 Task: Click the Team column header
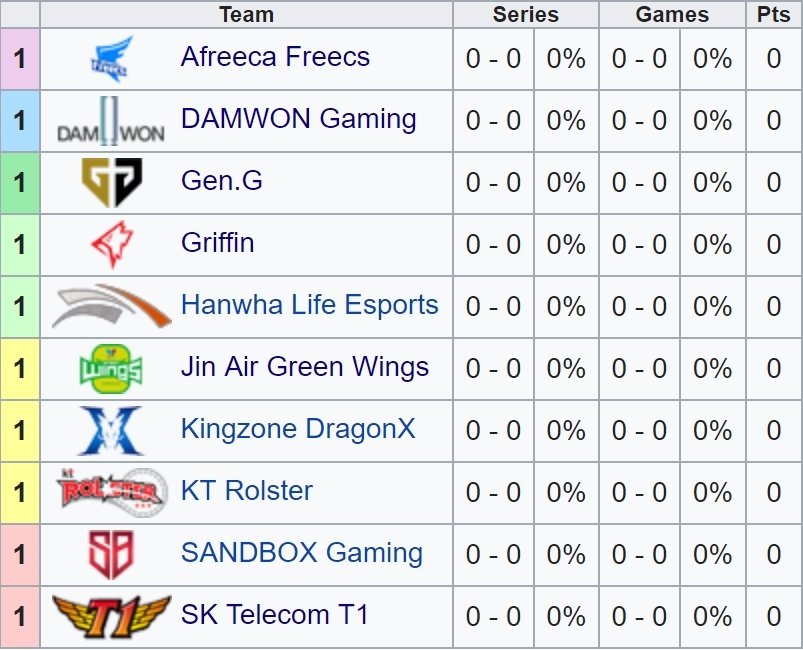(x=246, y=14)
